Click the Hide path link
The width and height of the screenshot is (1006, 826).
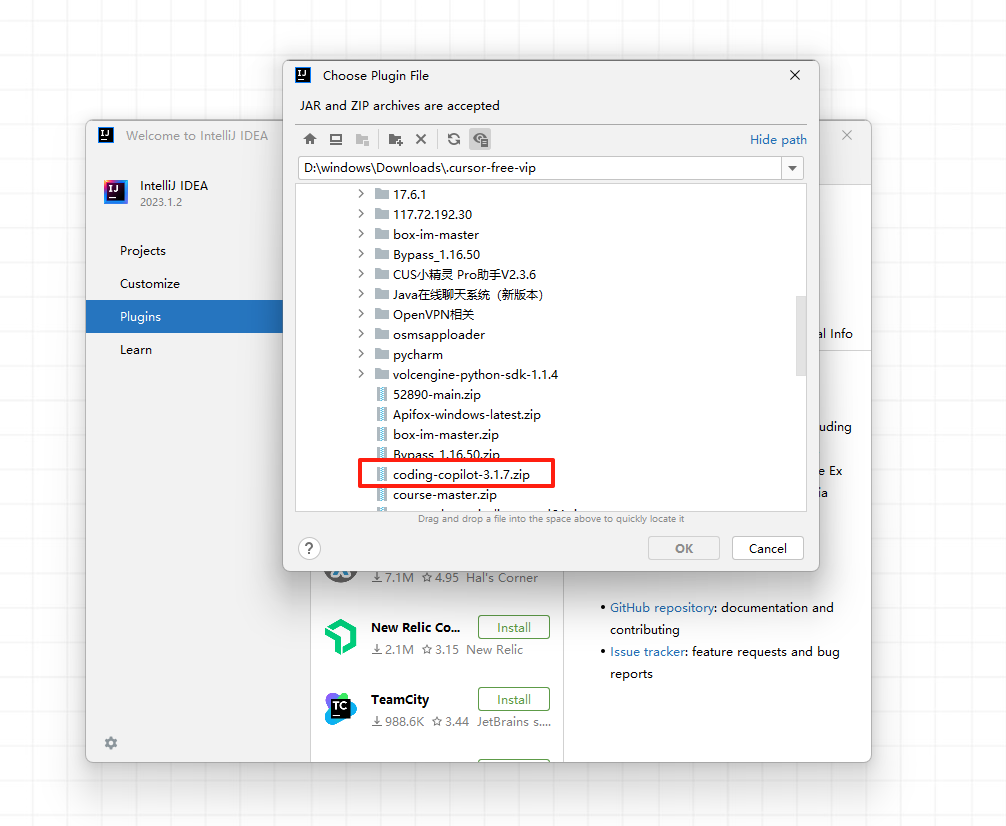coord(778,139)
